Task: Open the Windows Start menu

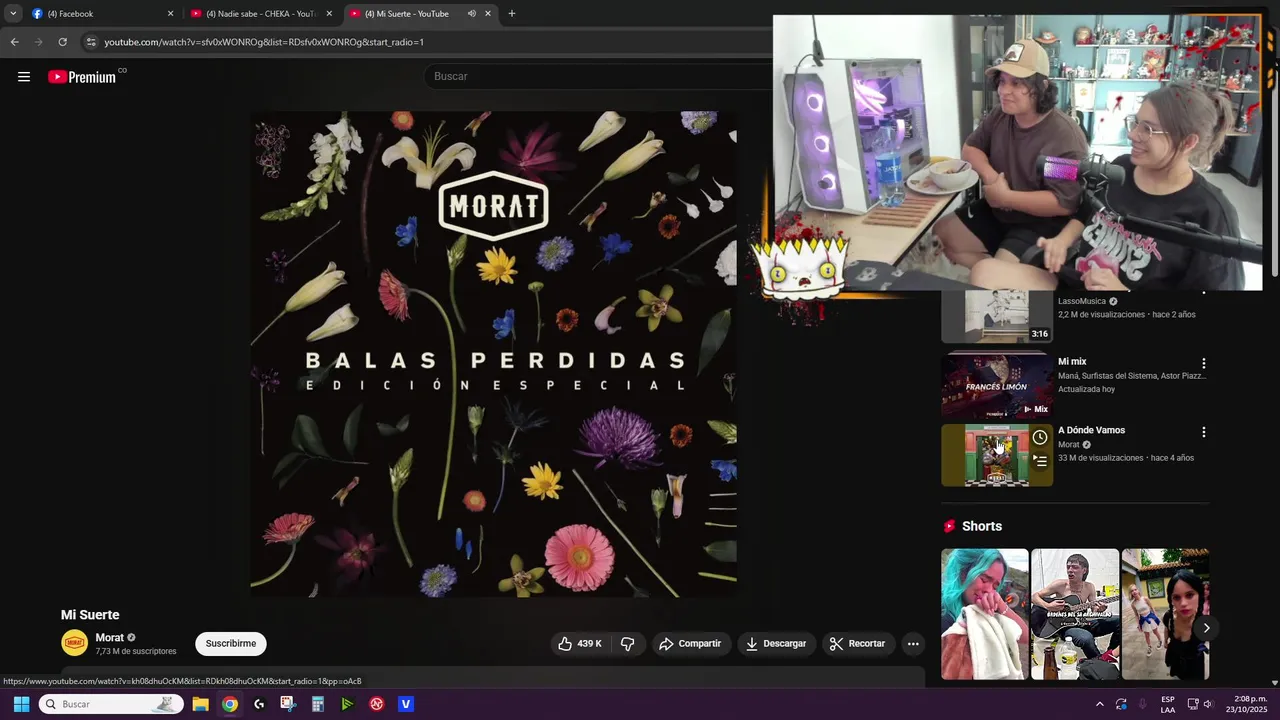Action: (x=21, y=704)
